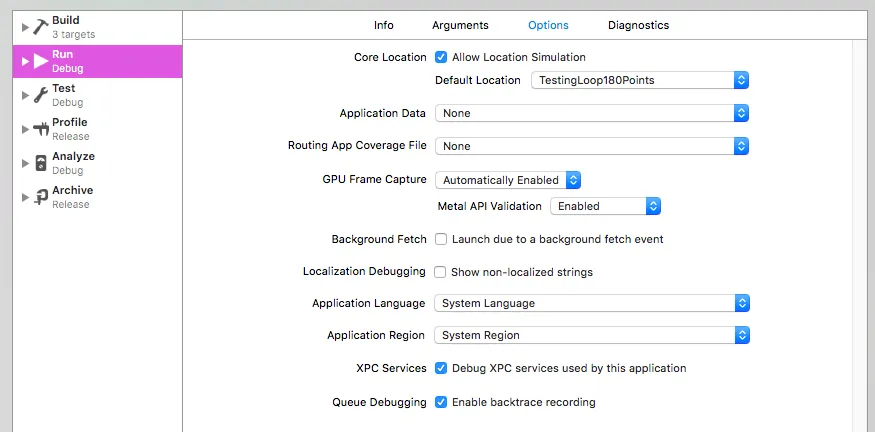
Task: Click the Archive icon in sidebar
Action: click(x=41, y=197)
